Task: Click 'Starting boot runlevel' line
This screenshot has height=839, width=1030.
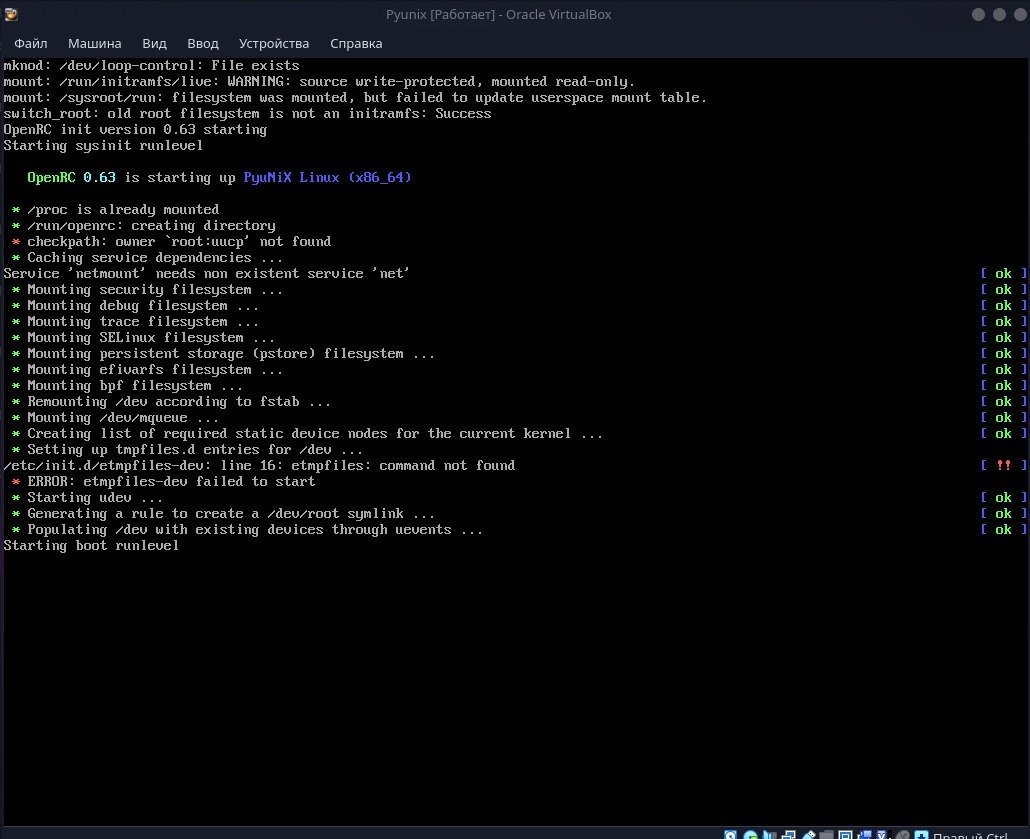Action: coord(91,545)
